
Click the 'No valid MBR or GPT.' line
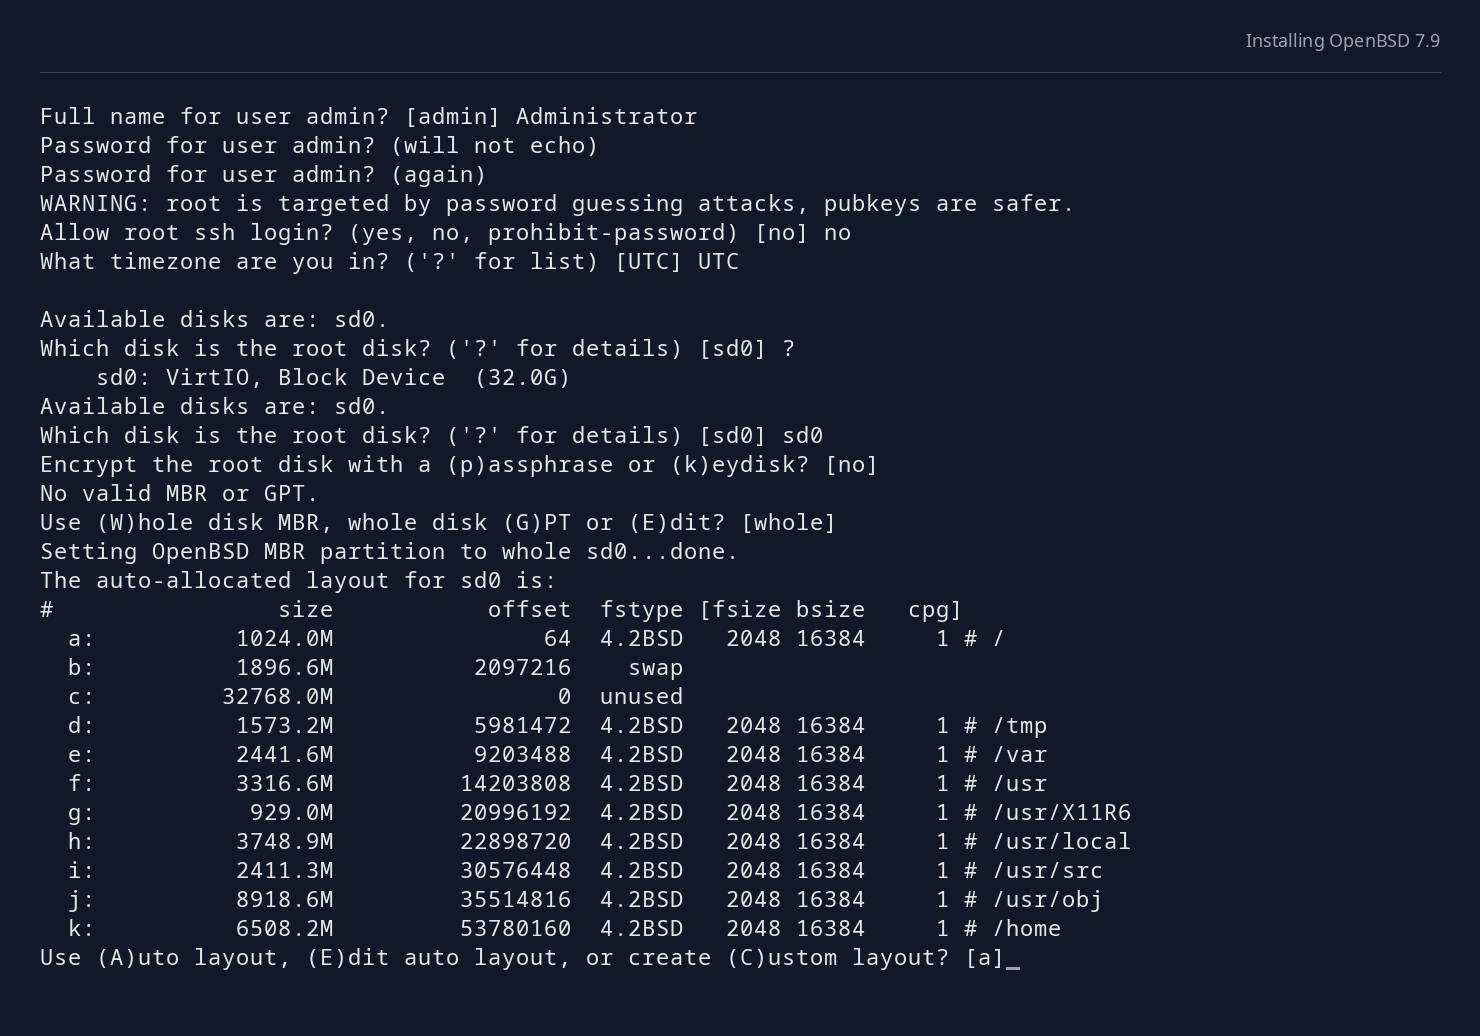click(x=179, y=493)
